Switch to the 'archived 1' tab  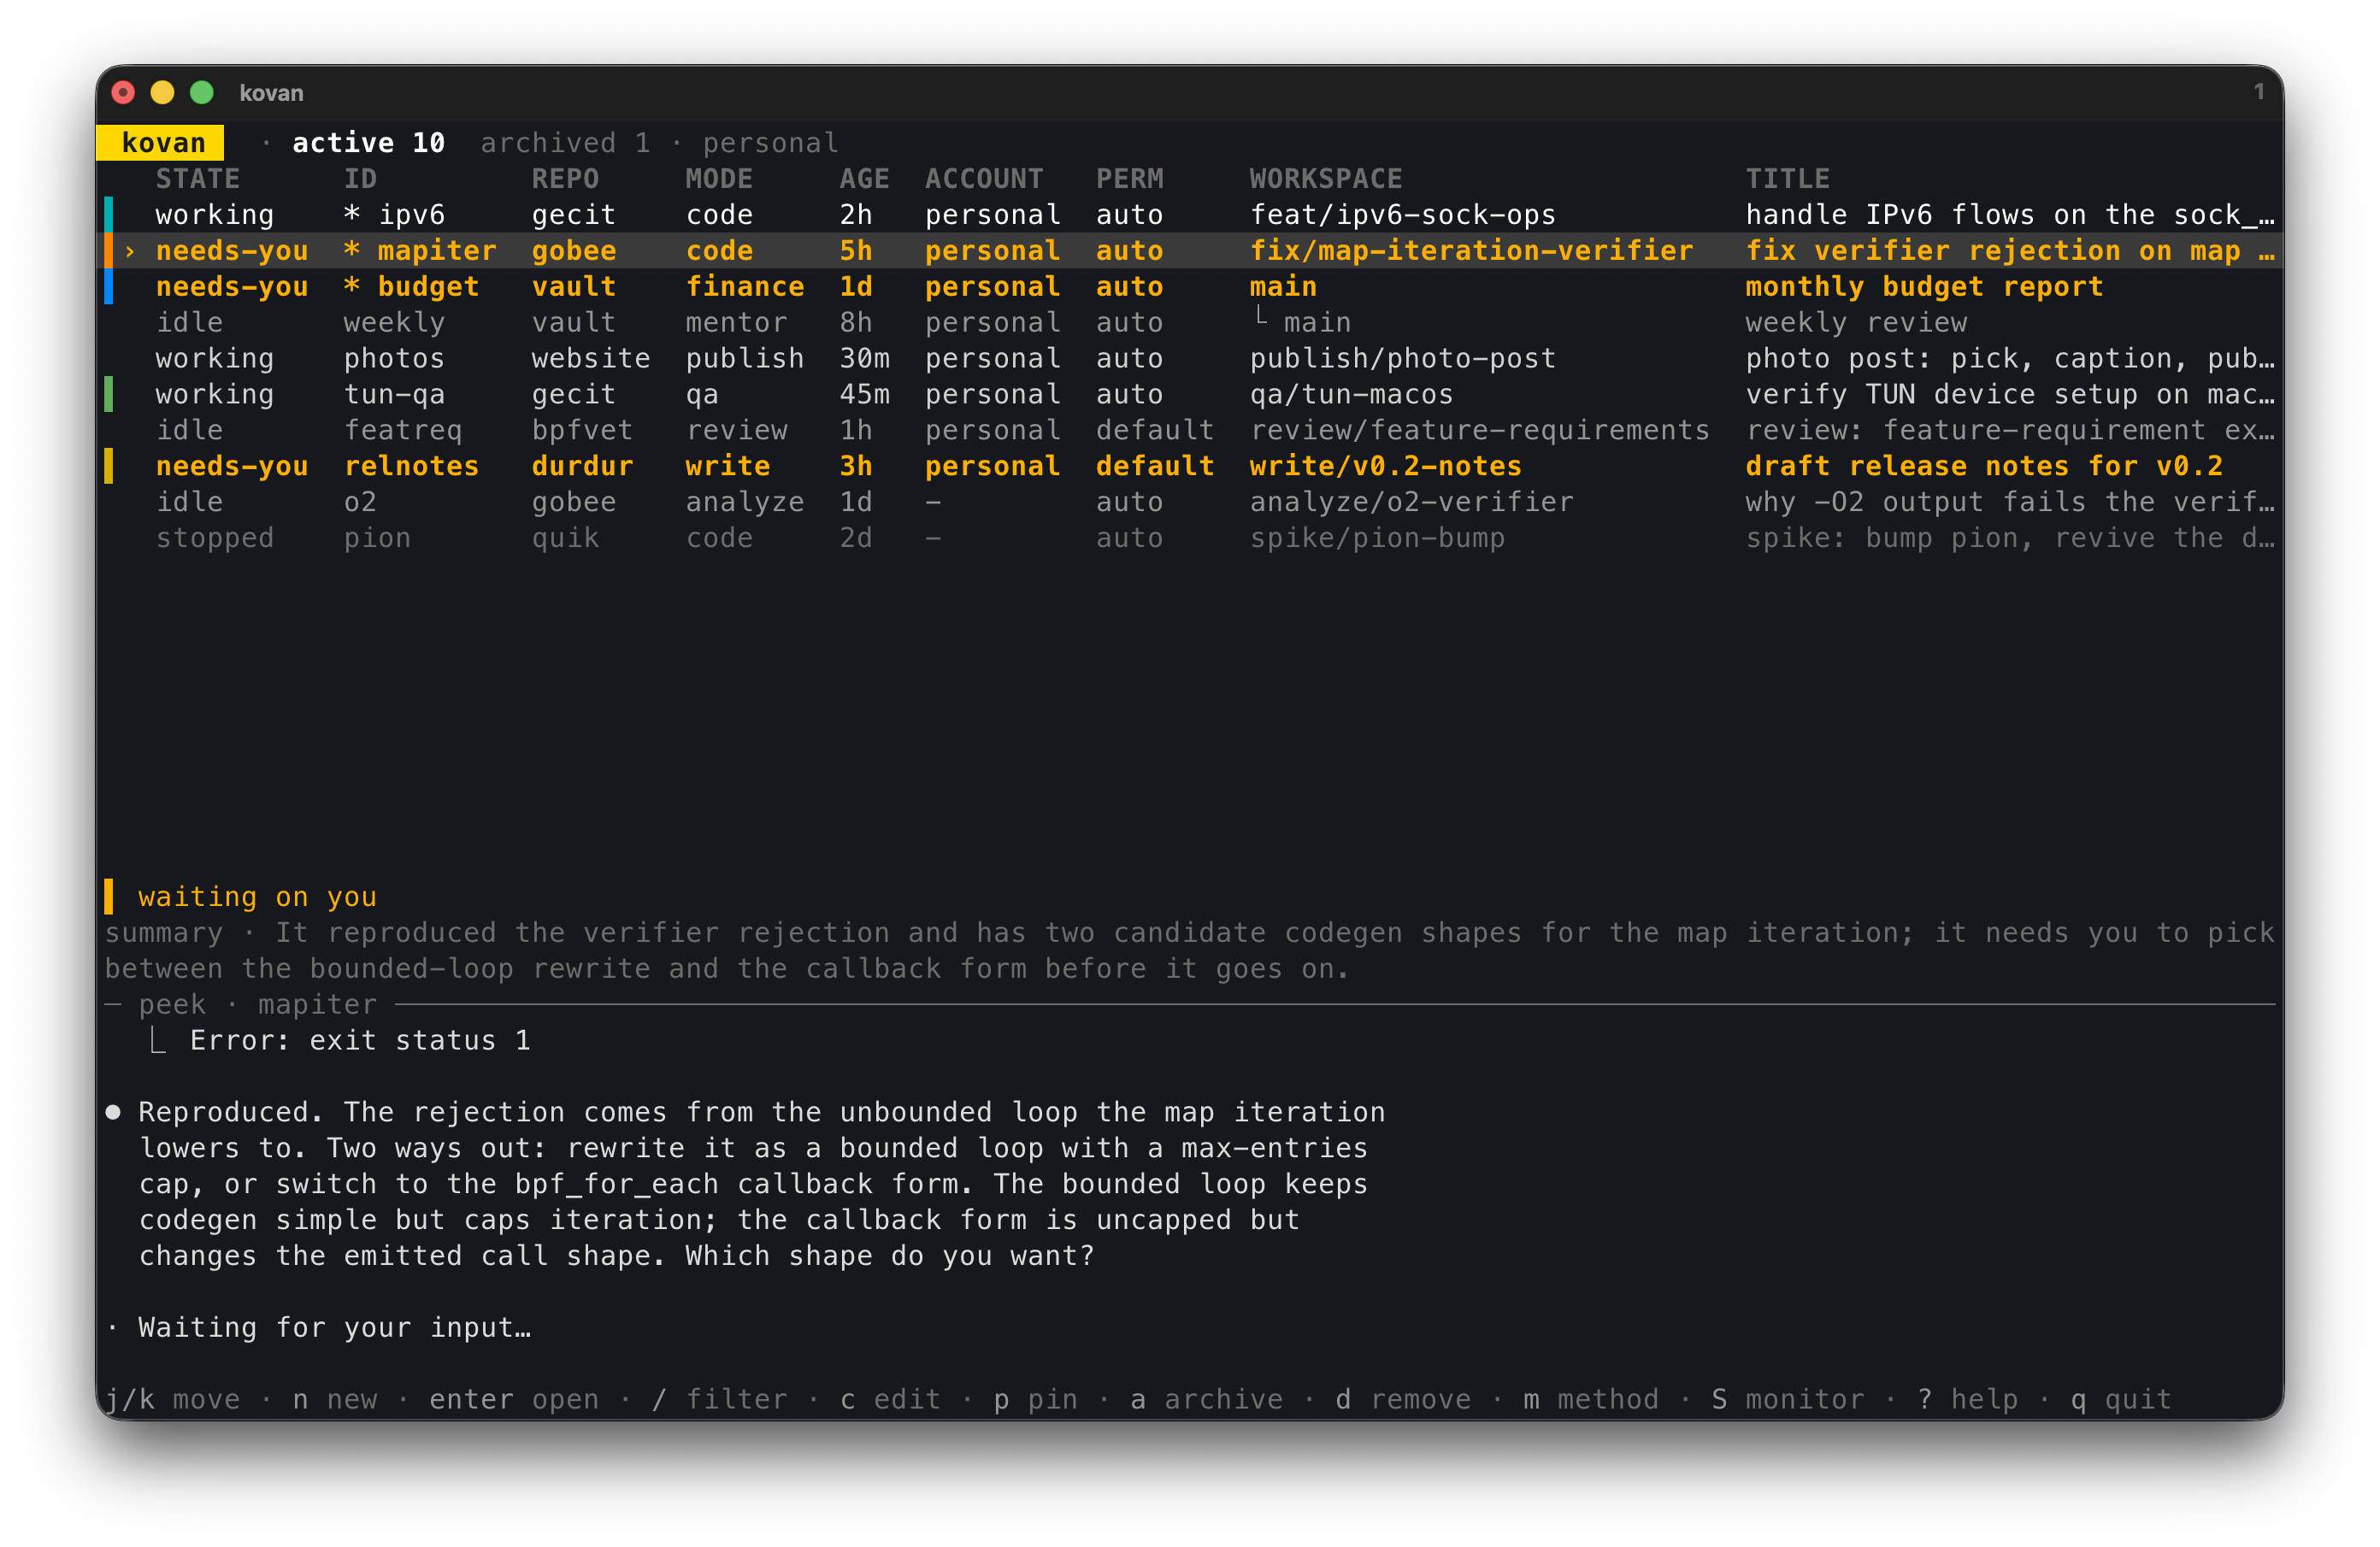[x=565, y=143]
